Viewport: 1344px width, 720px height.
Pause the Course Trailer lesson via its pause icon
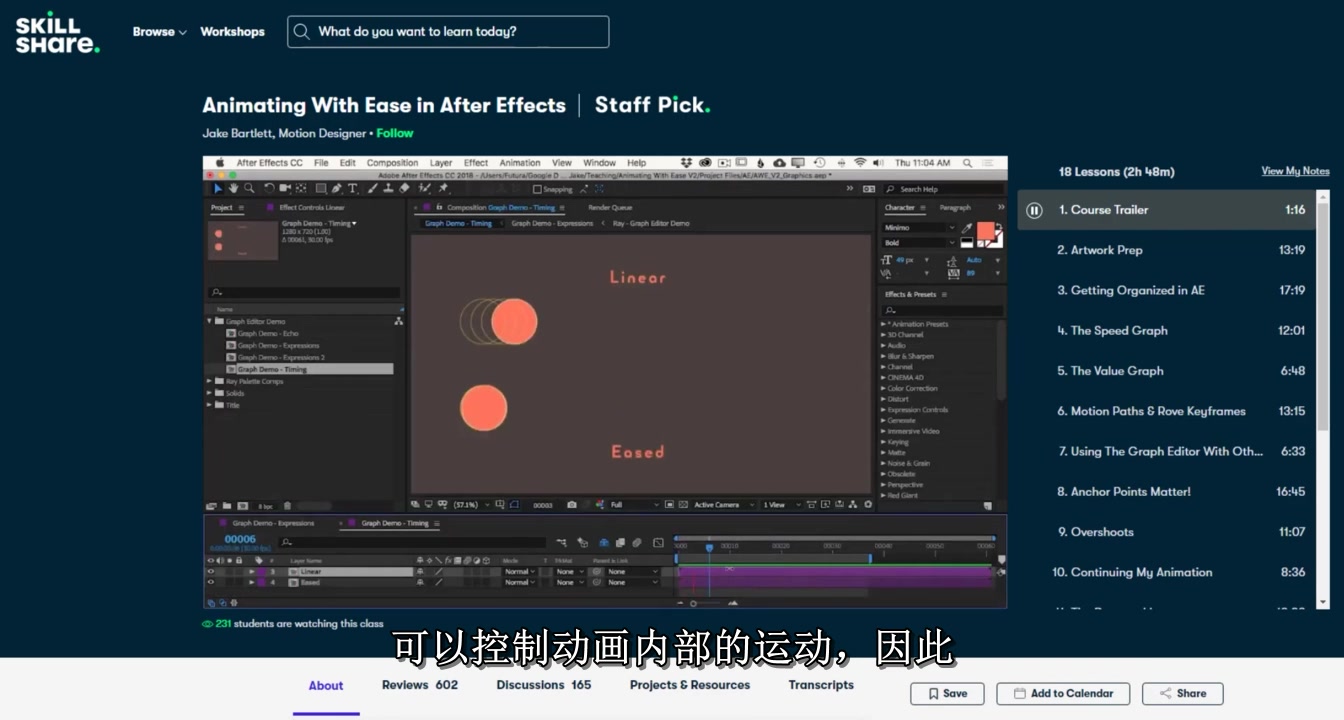(1035, 210)
